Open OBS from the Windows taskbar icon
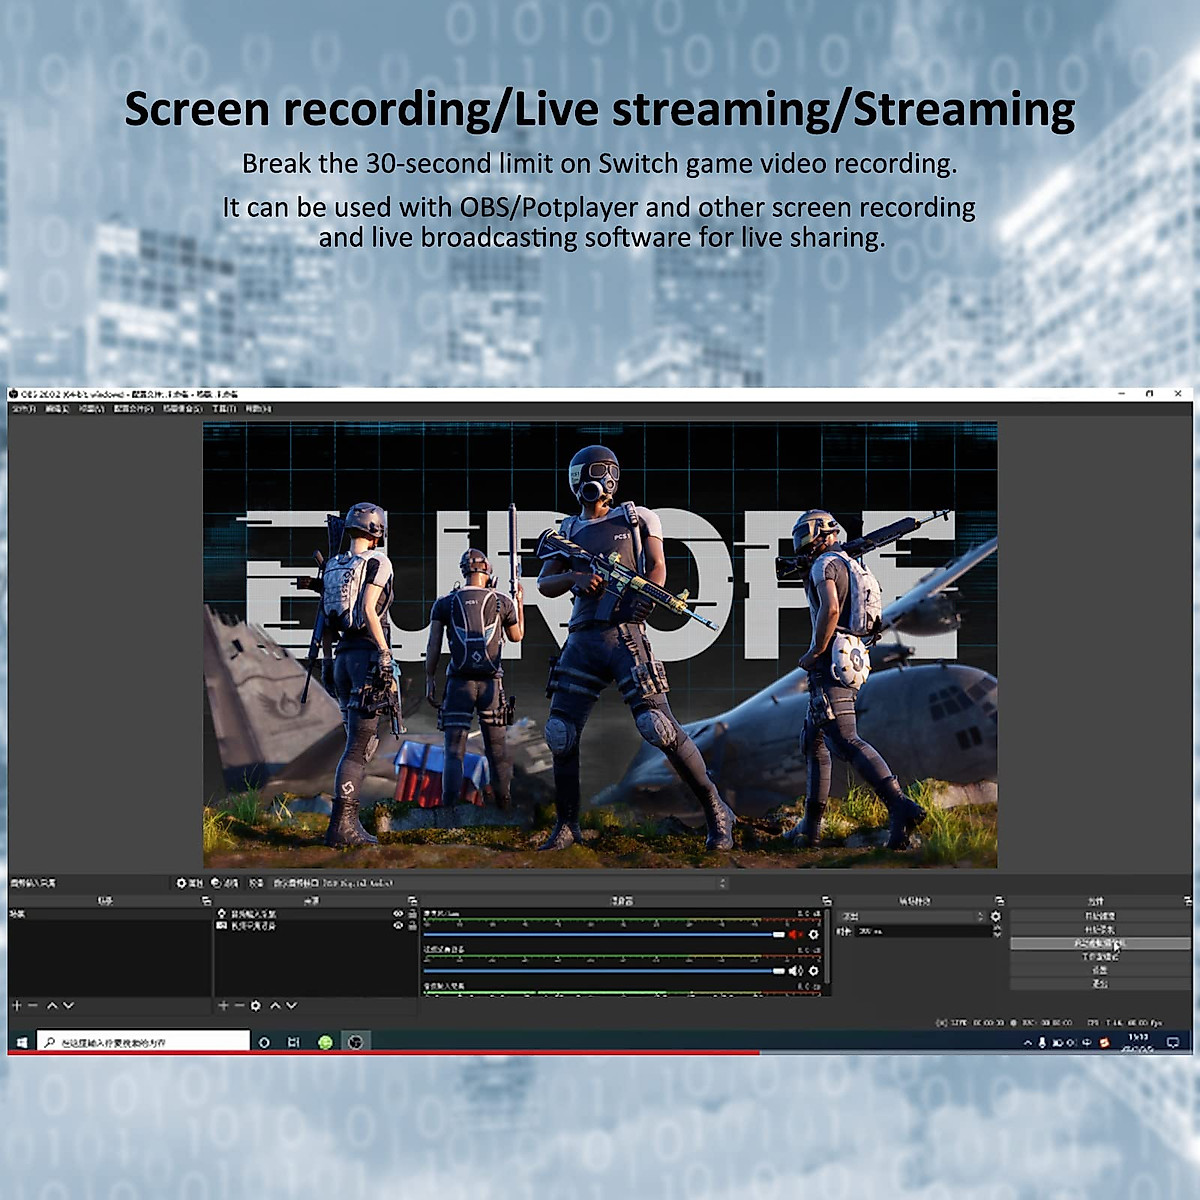Viewport: 1200px width, 1200px height. tap(355, 1042)
